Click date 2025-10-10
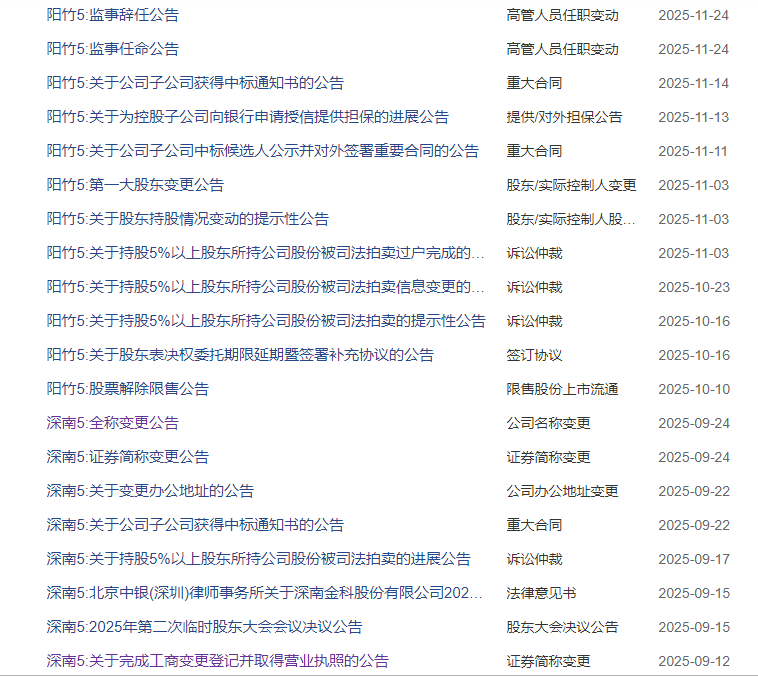758x677 pixels. tap(694, 389)
